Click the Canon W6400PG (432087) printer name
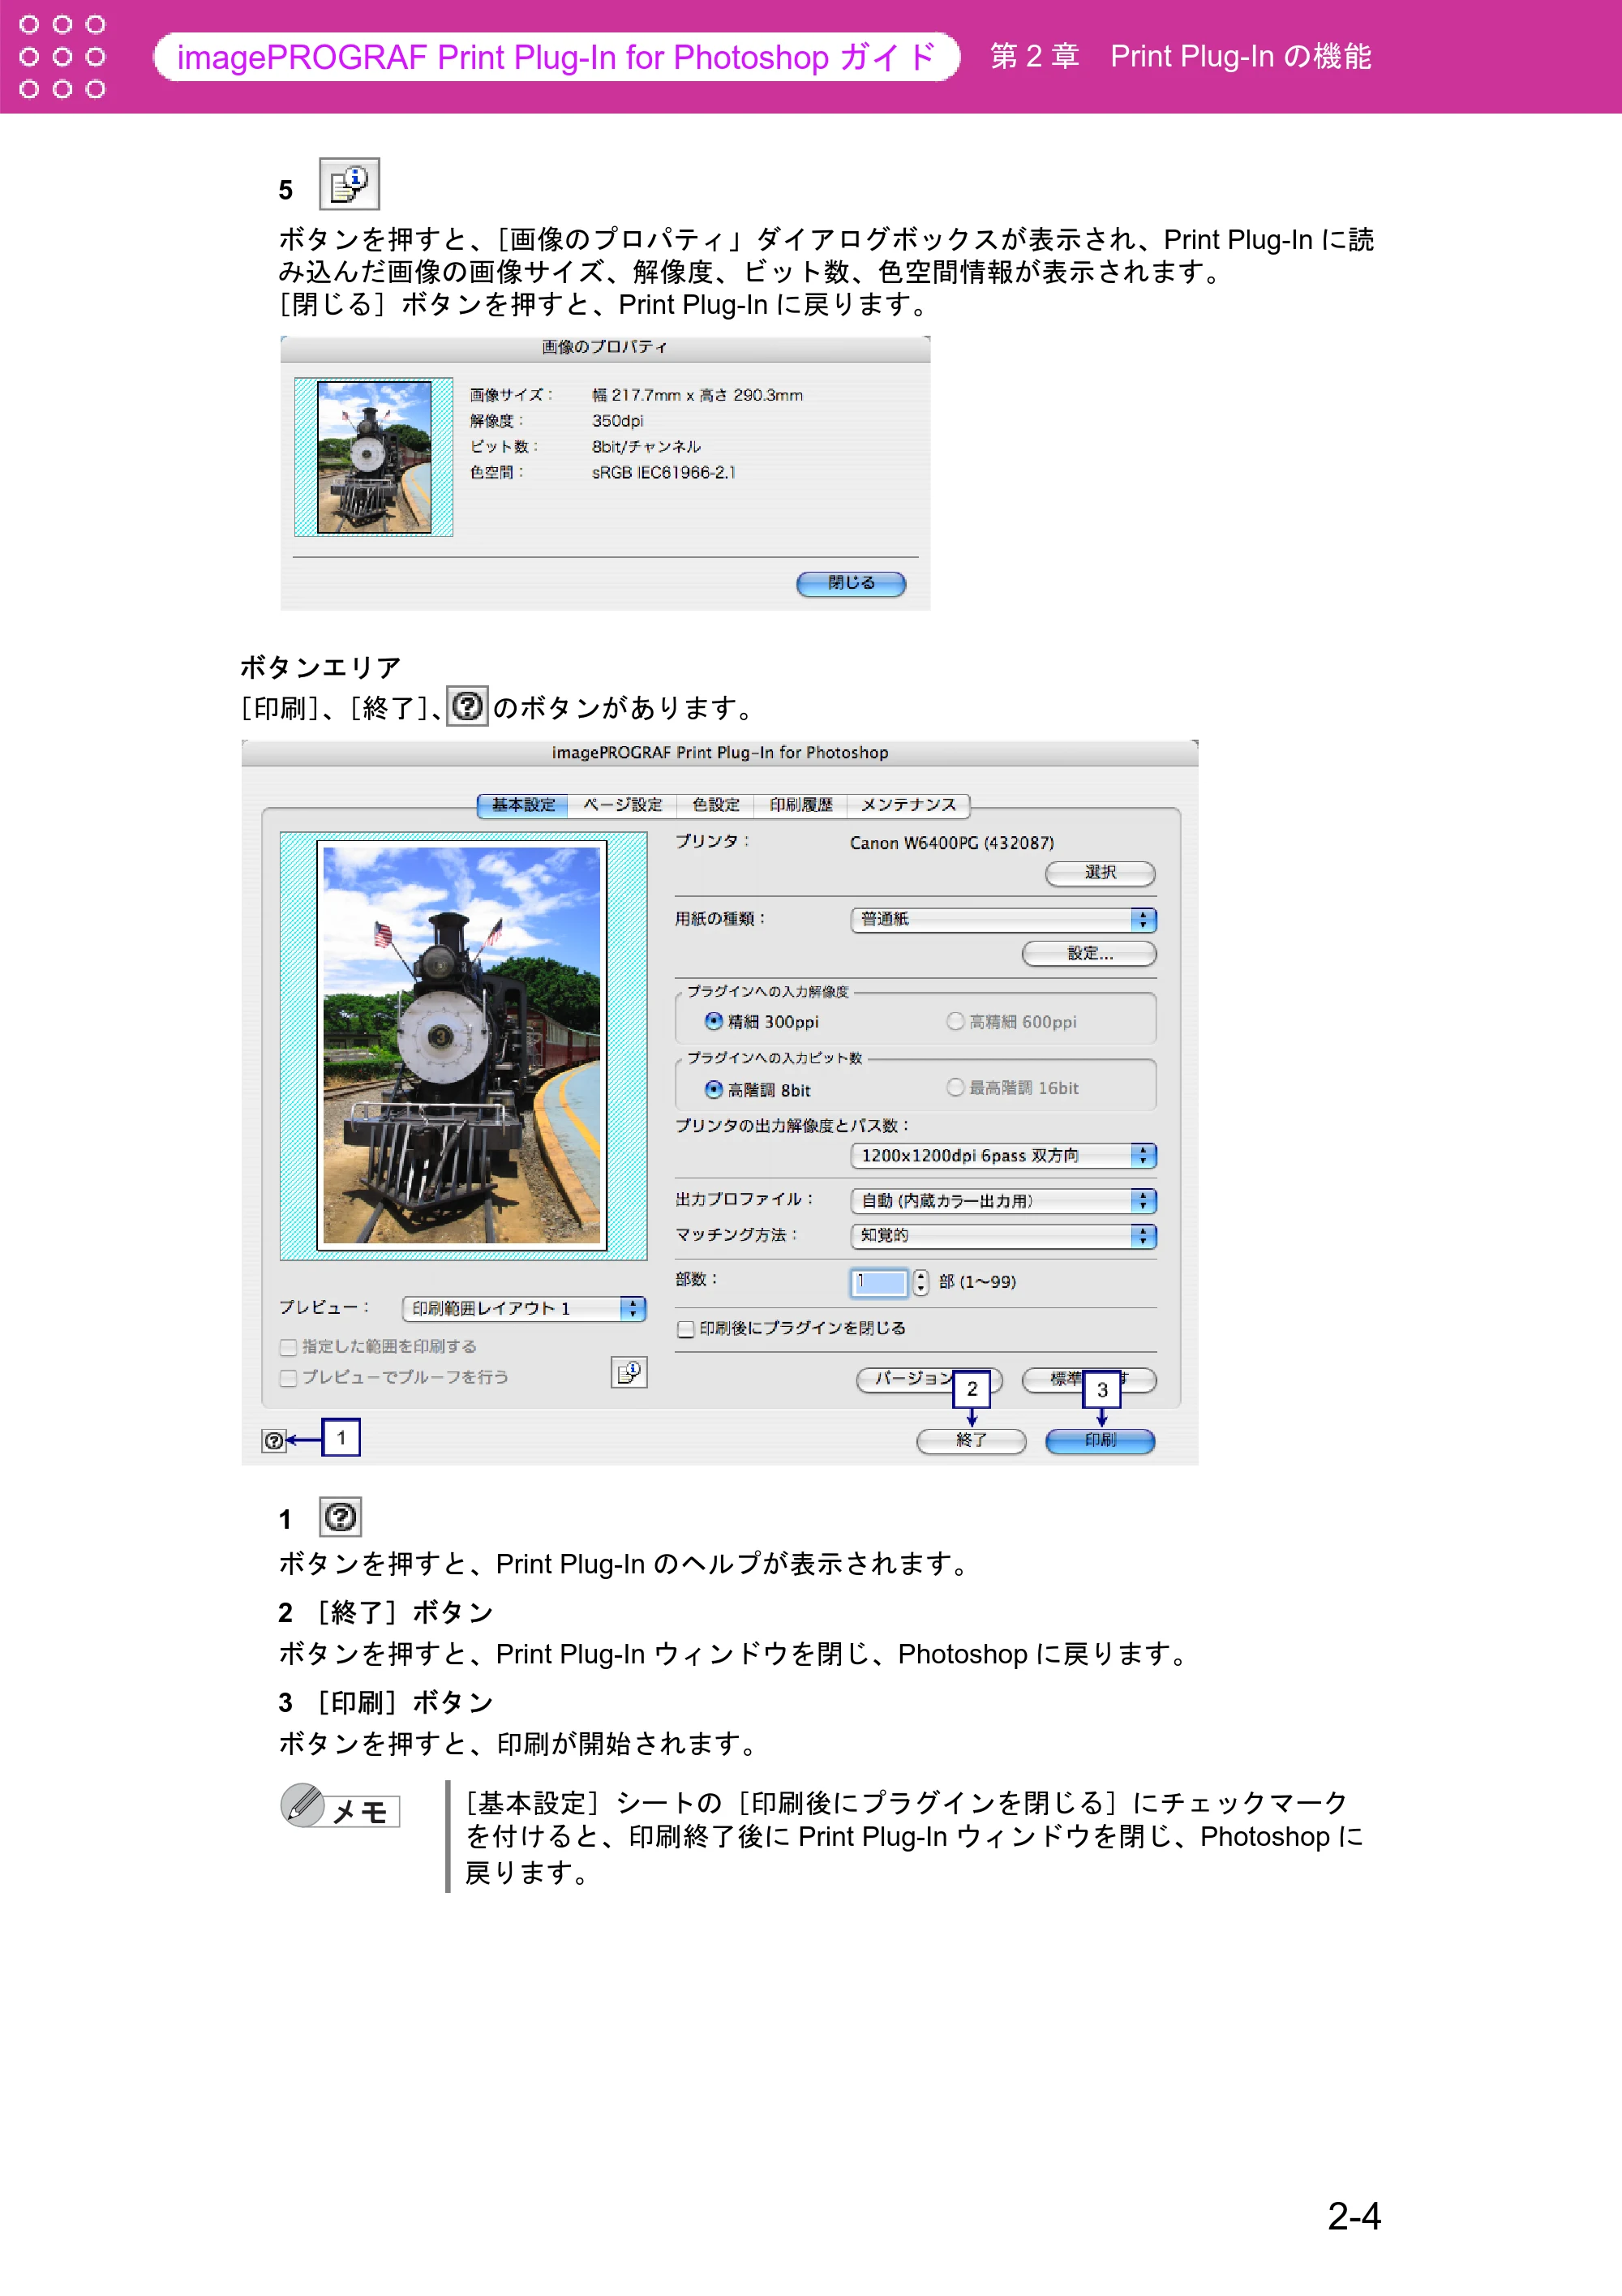 click(x=952, y=843)
